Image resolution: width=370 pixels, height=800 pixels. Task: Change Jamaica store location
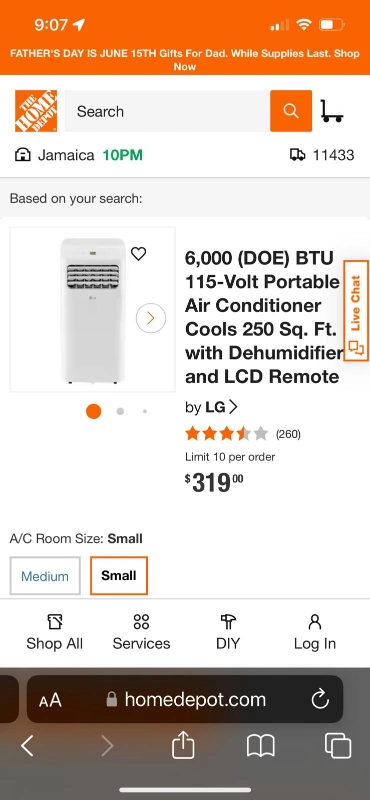tap(79, 155)
